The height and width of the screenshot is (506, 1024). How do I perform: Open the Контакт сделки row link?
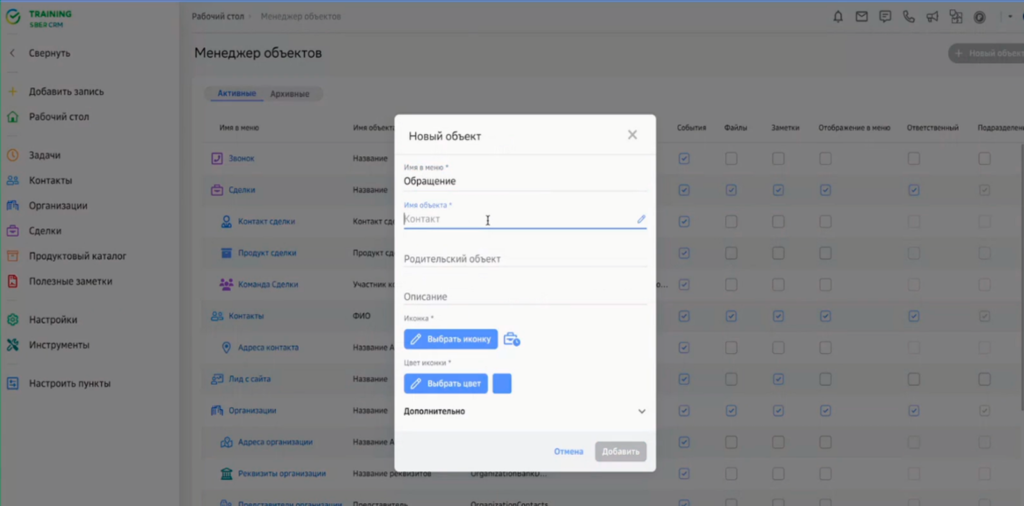click(266, 221)
